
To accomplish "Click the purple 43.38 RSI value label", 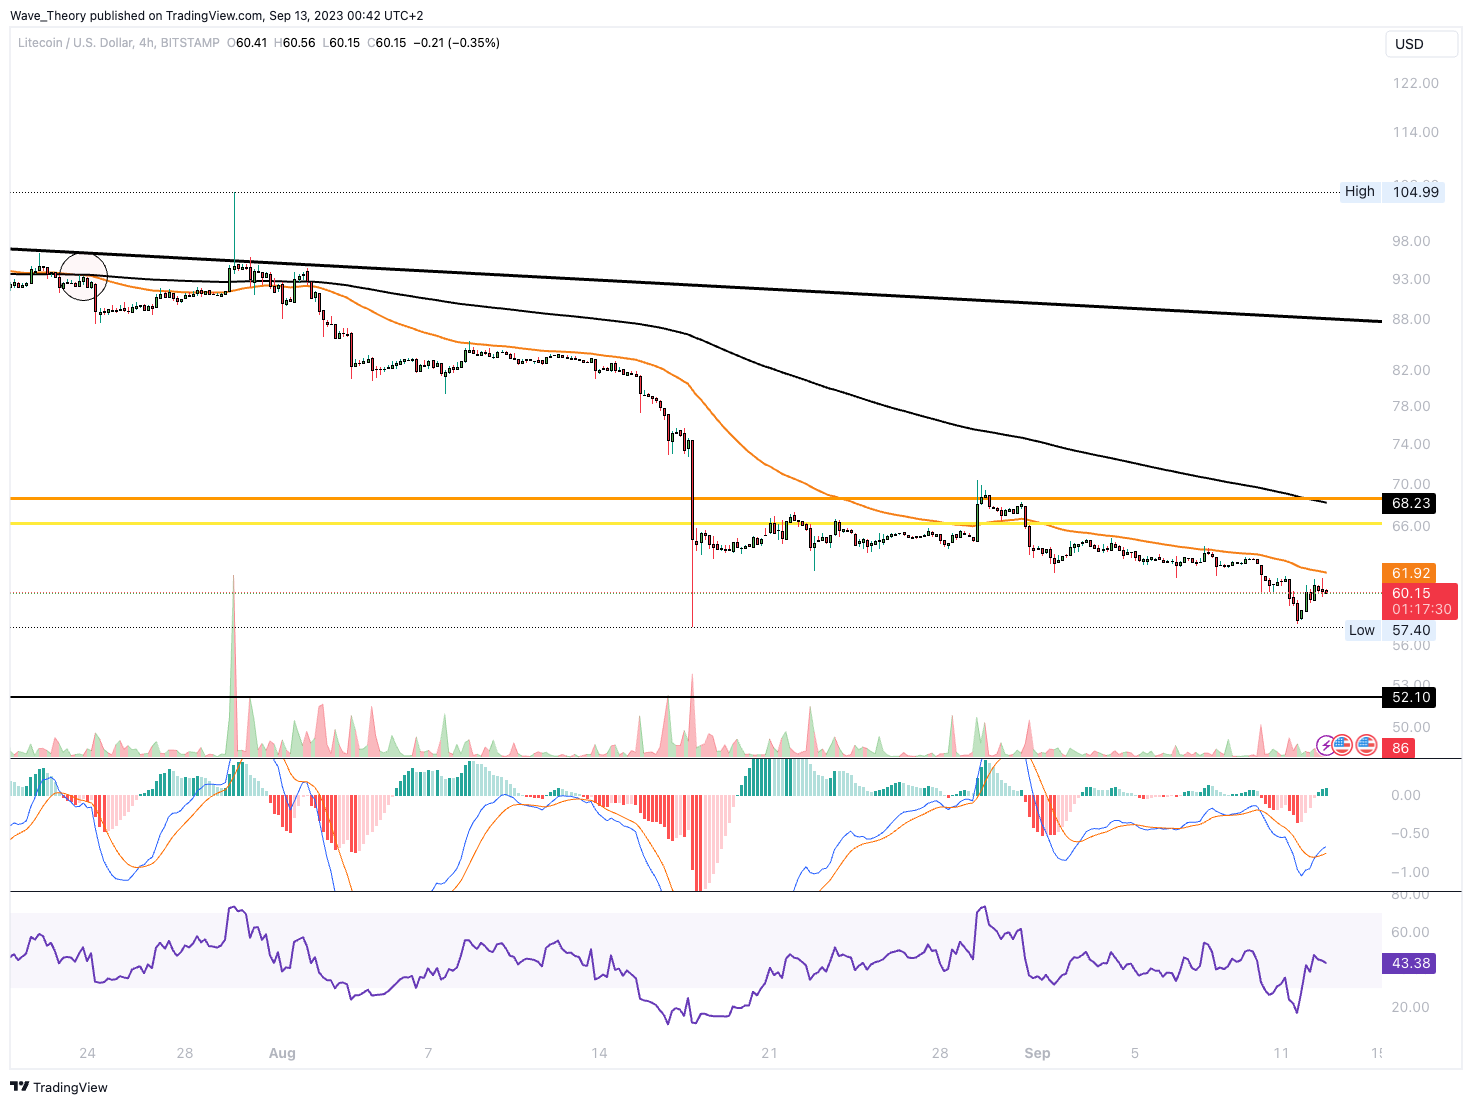I will tap(1411, 963).
